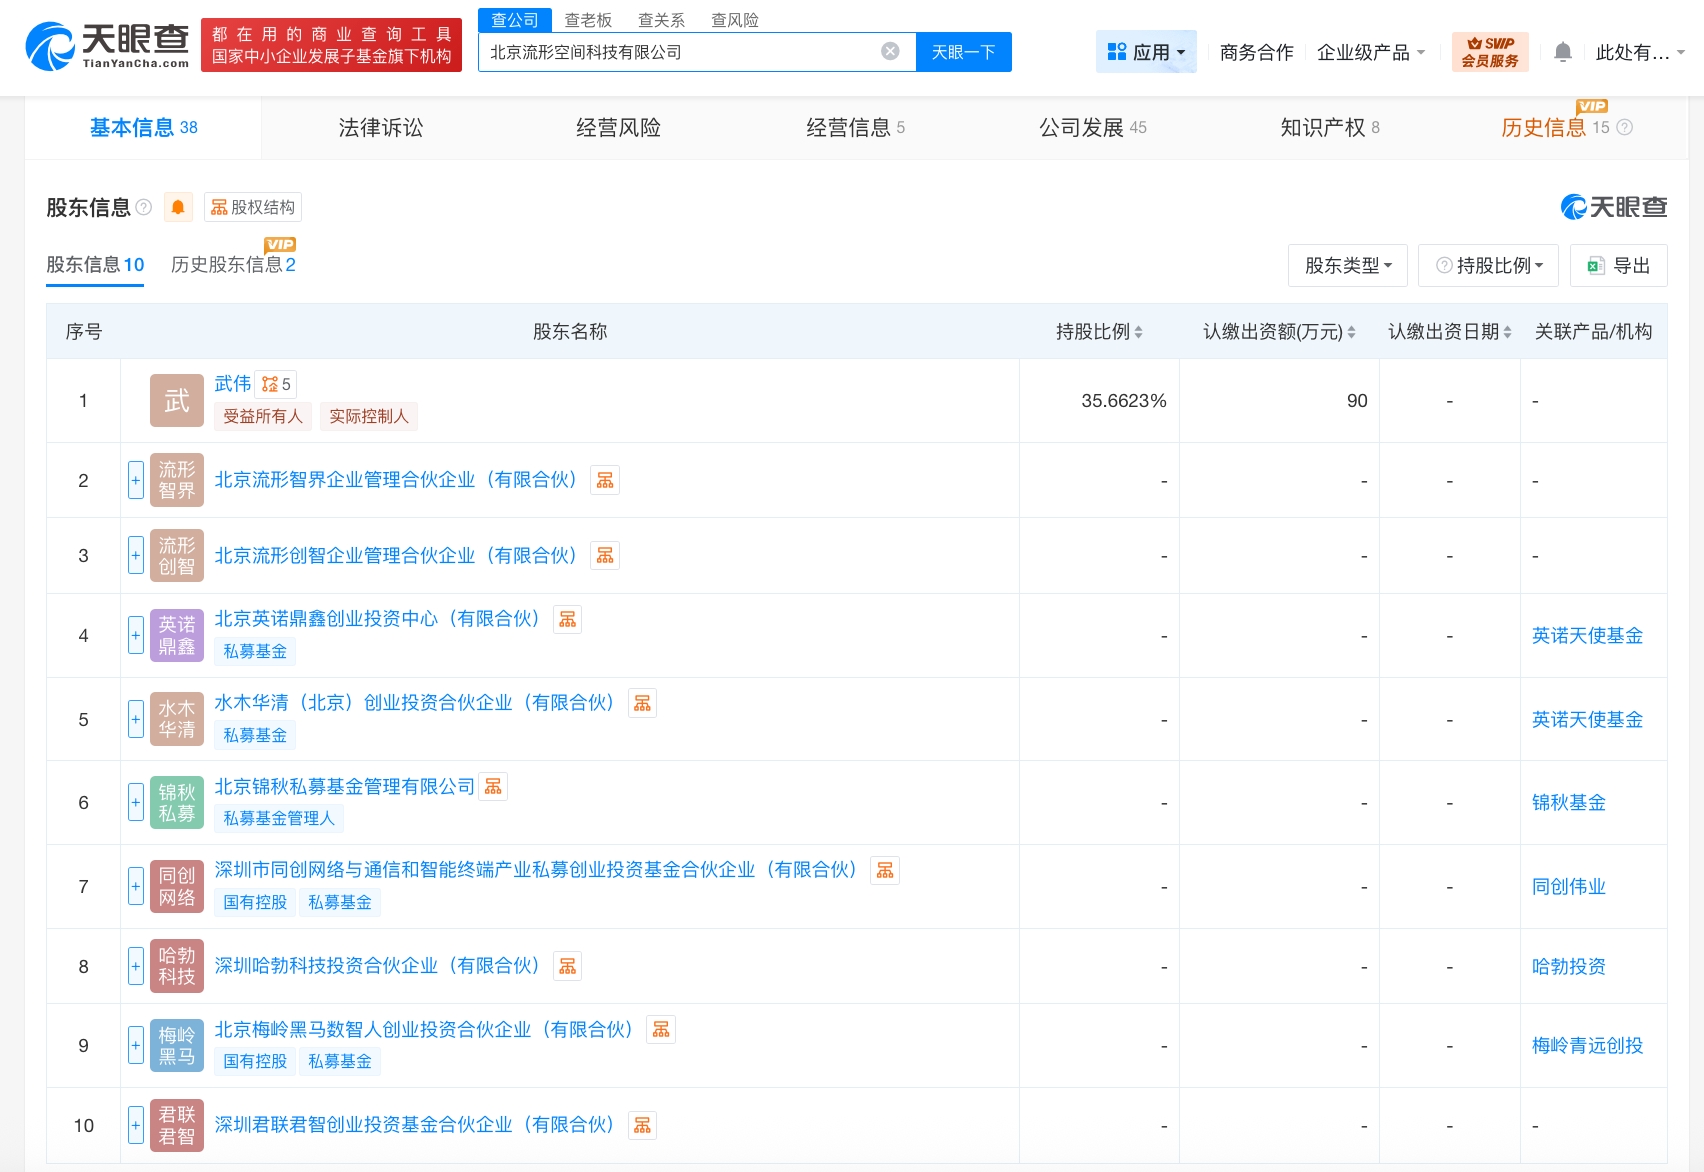Switch to the 查老板 search tab
The image size is (1704, 1172).
586,18
